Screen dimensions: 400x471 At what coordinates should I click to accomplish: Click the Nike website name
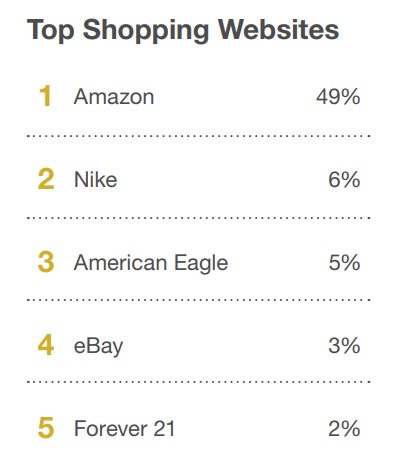point(95,180)
